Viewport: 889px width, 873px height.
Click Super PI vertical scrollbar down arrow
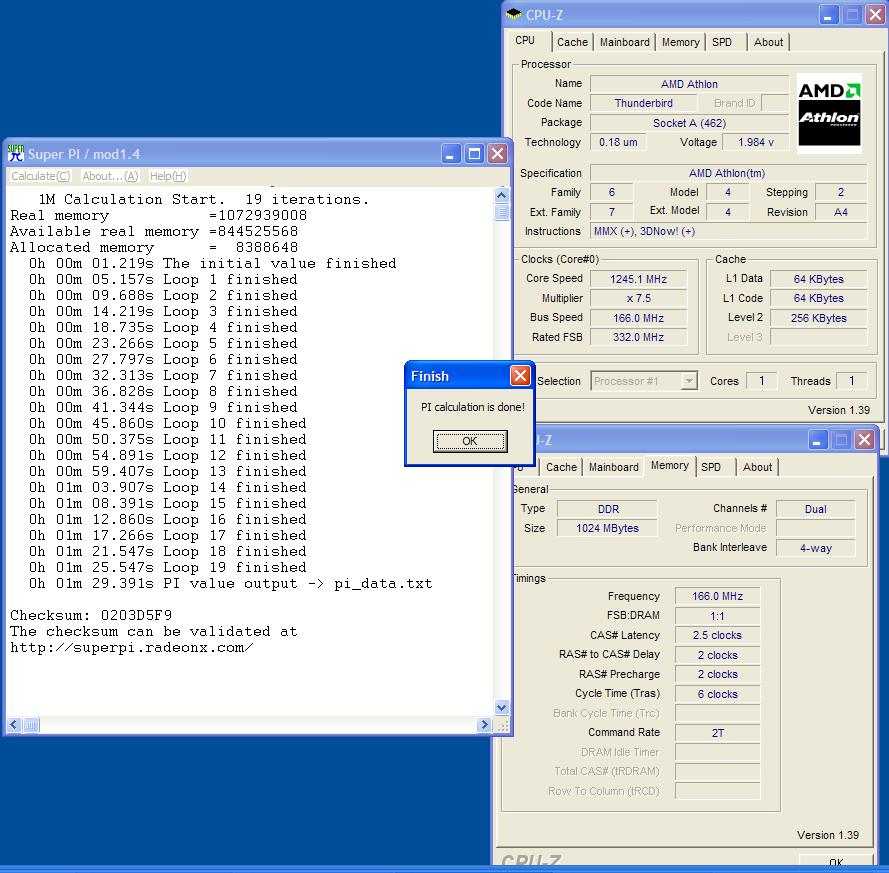(x=501, y=707)
